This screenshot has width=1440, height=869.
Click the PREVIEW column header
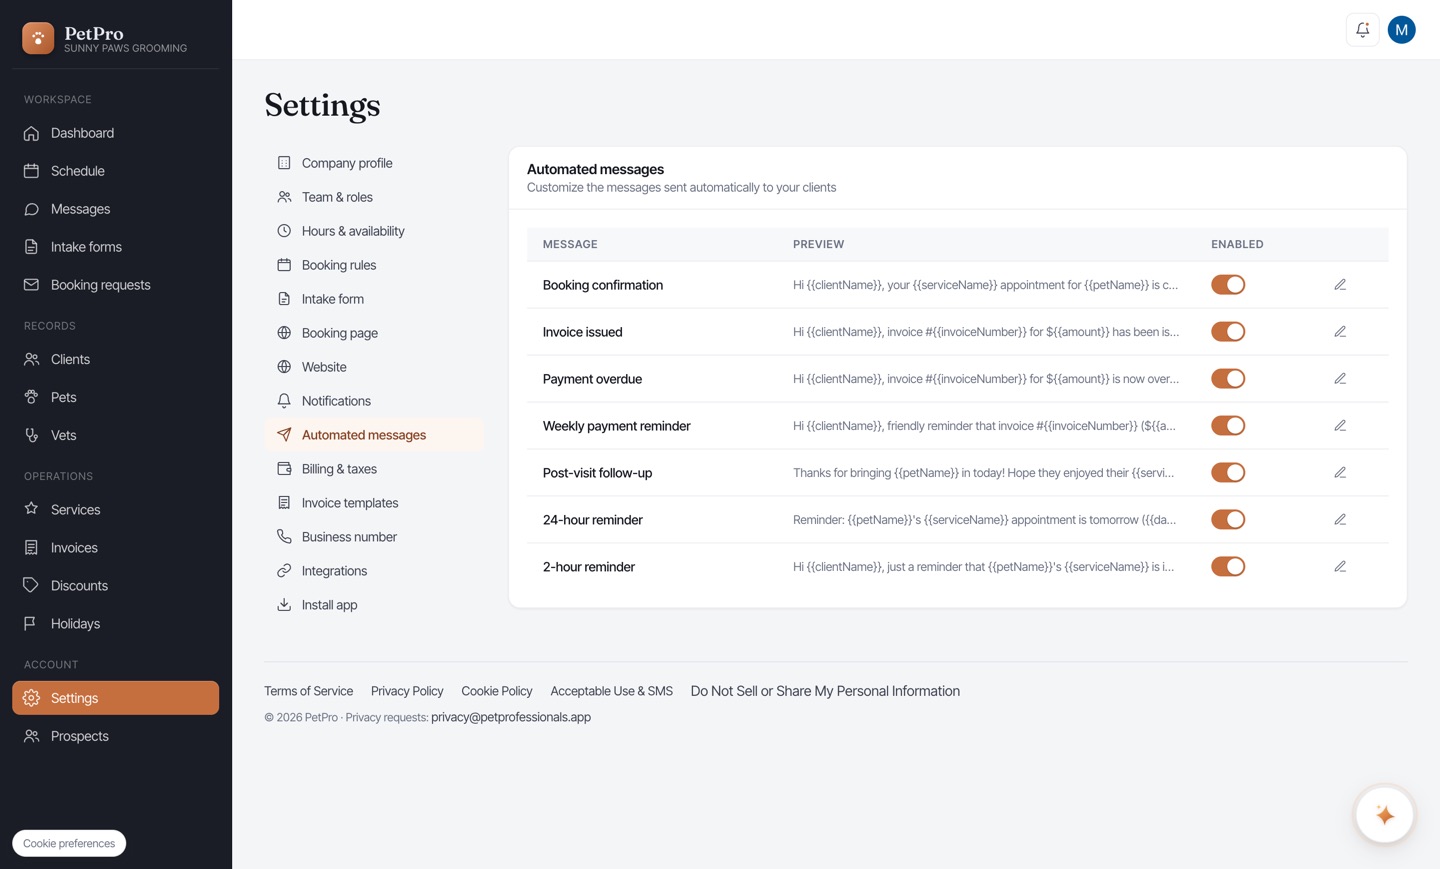tap(818, 244)
